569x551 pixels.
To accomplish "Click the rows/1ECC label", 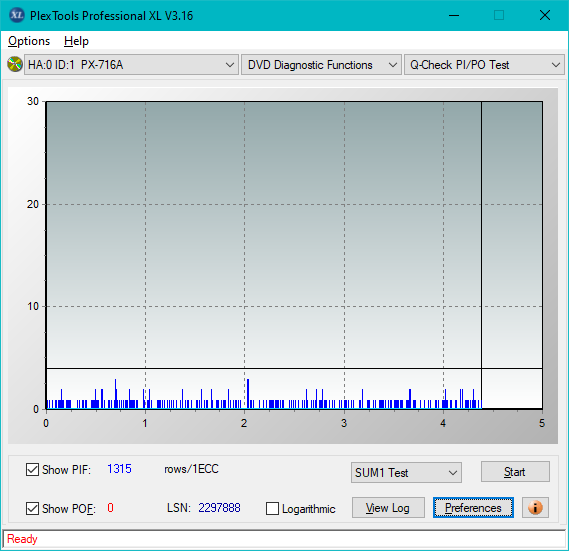I will 191,469.
